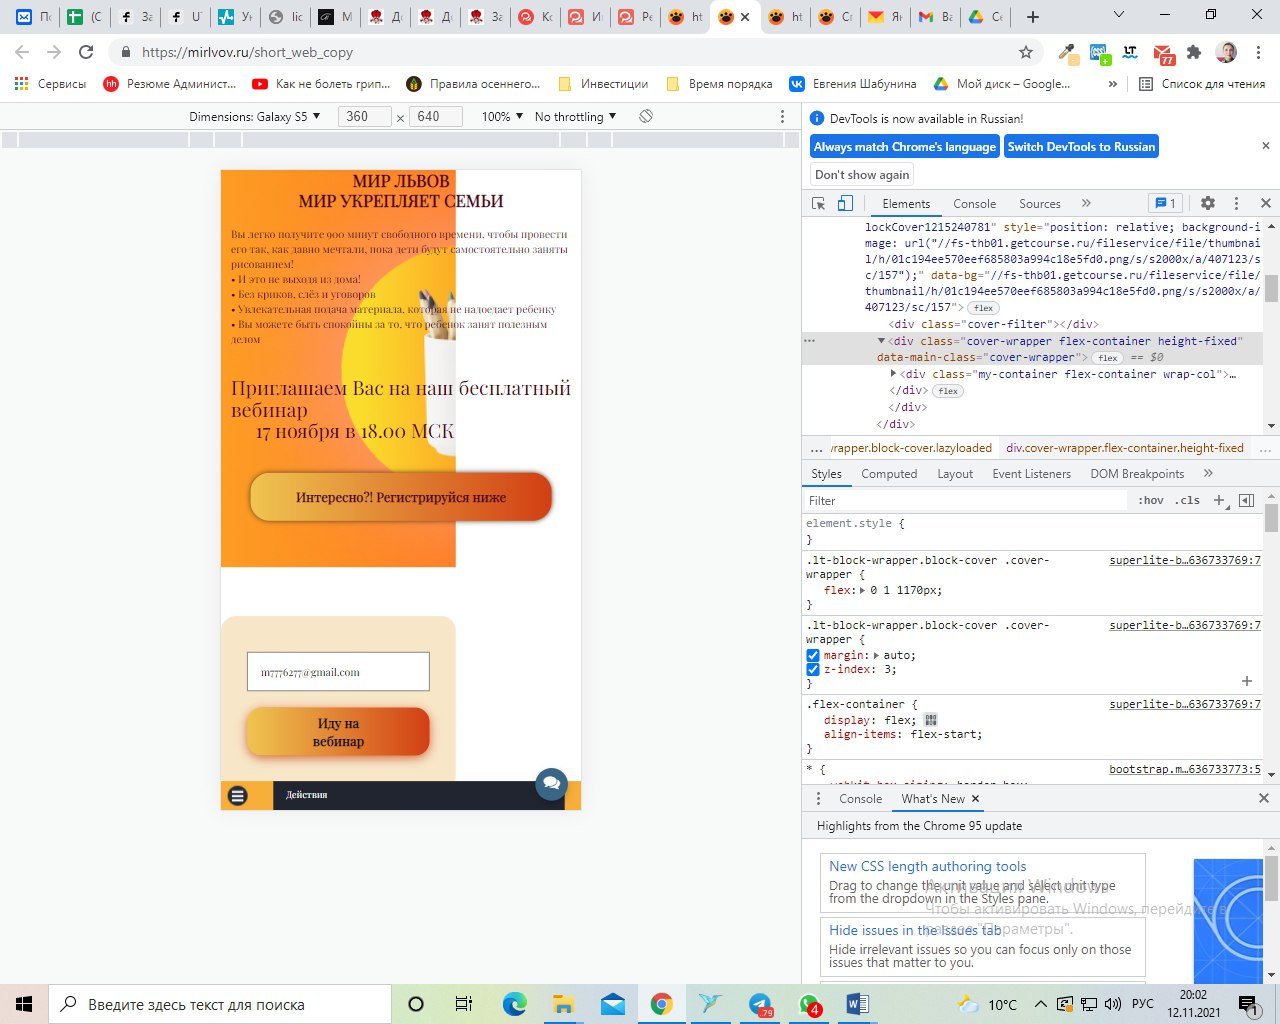Collapse the cover-wrapper div node
Viewport: 1280px width, 1024px height.
pyautogui.click(x=881, y=341)
